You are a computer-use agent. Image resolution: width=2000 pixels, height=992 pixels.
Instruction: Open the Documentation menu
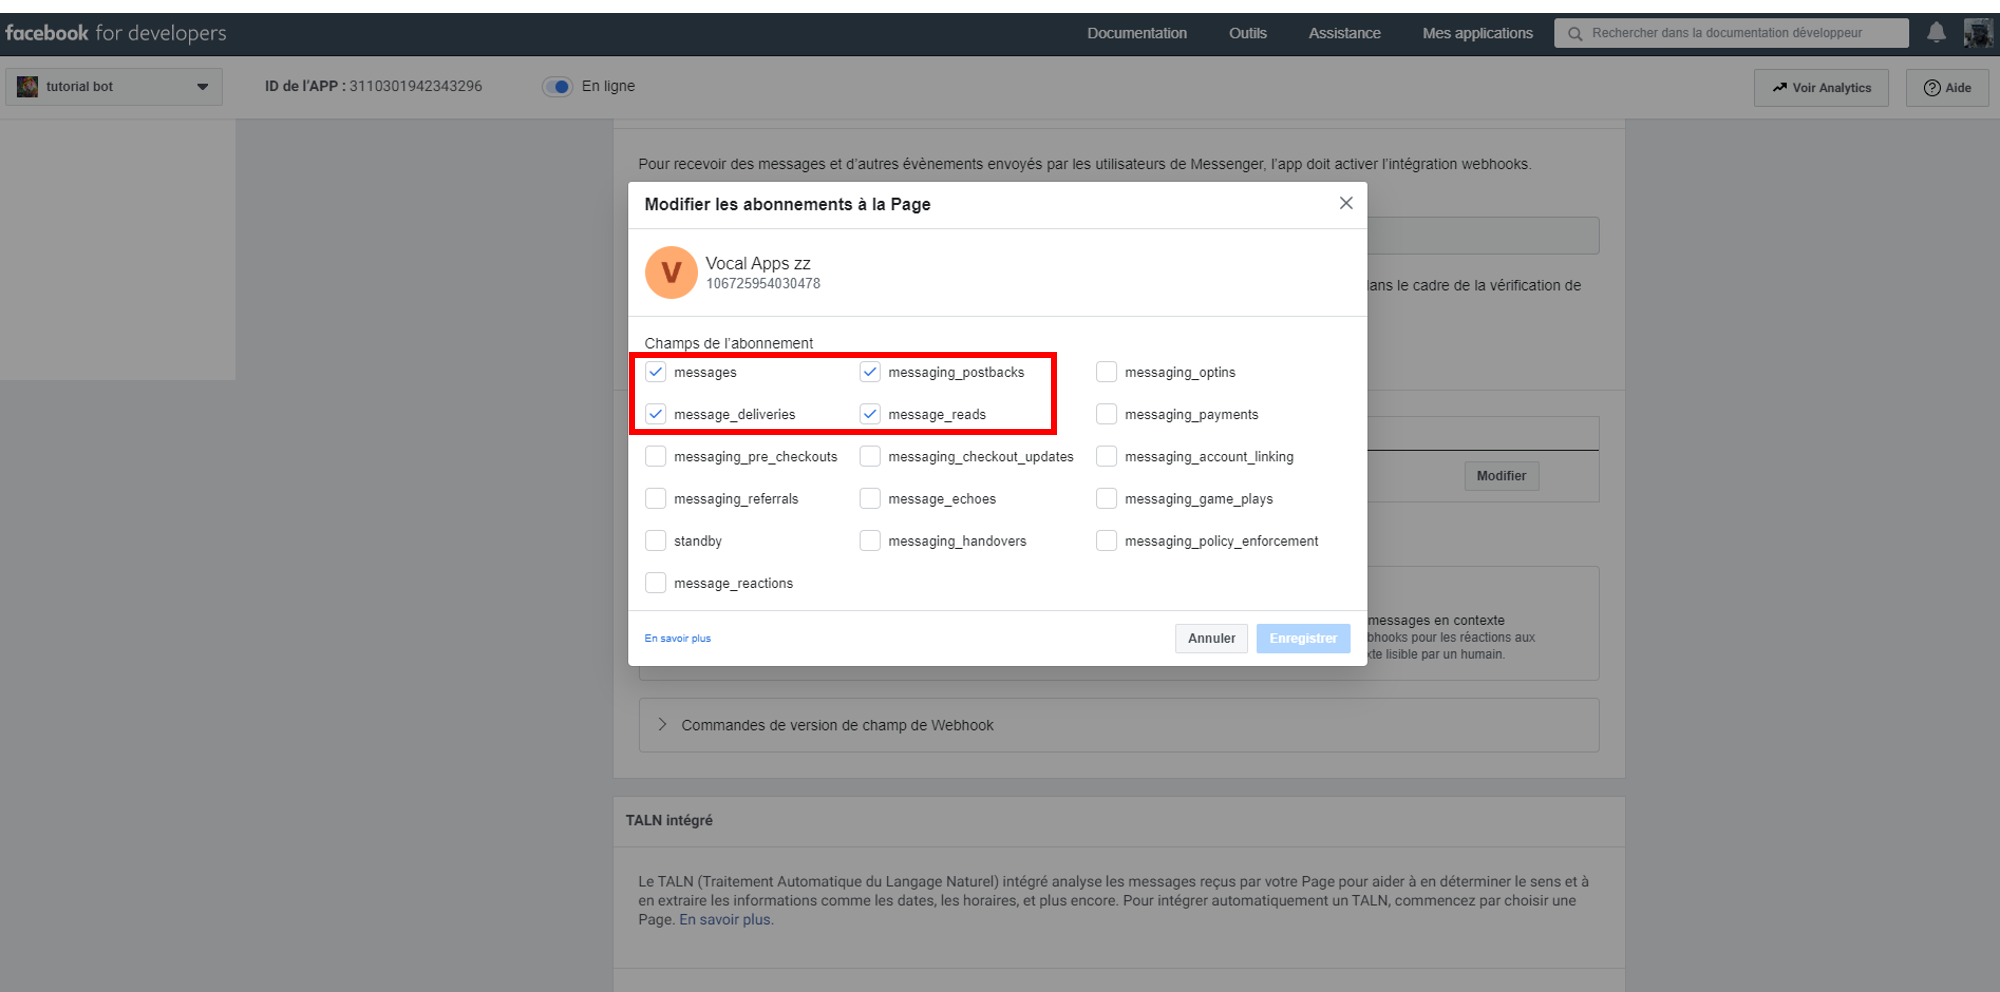coord(1137,33)
